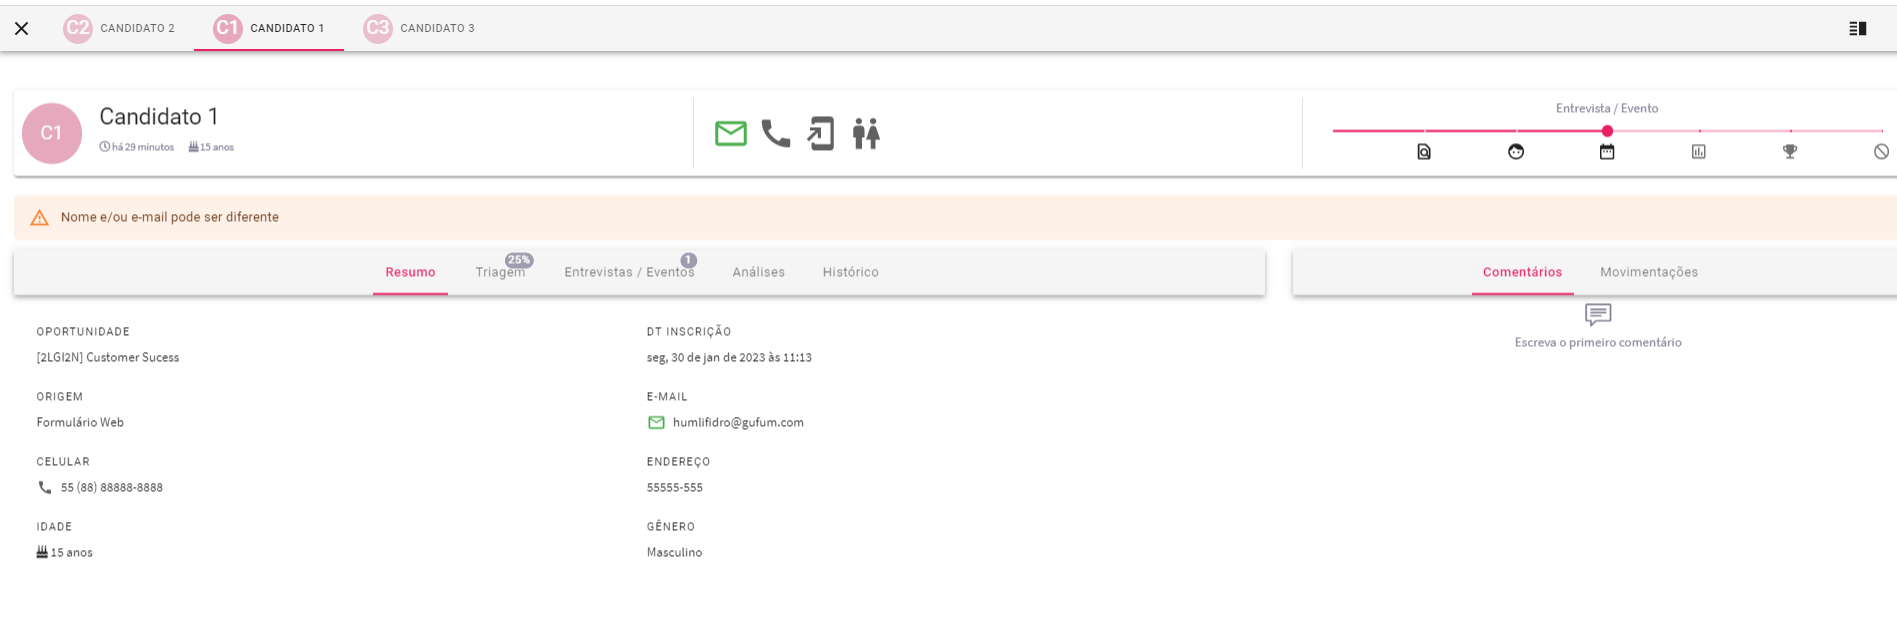Click the pink progress dot on stage slider
The width and height of the screenshot is (1897, 641).
coord(1607,131)
